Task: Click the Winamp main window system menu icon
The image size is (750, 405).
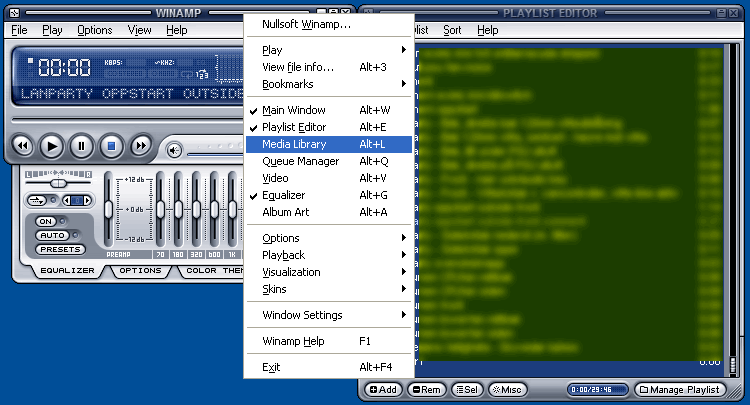Action: click(x=14, y=13)
